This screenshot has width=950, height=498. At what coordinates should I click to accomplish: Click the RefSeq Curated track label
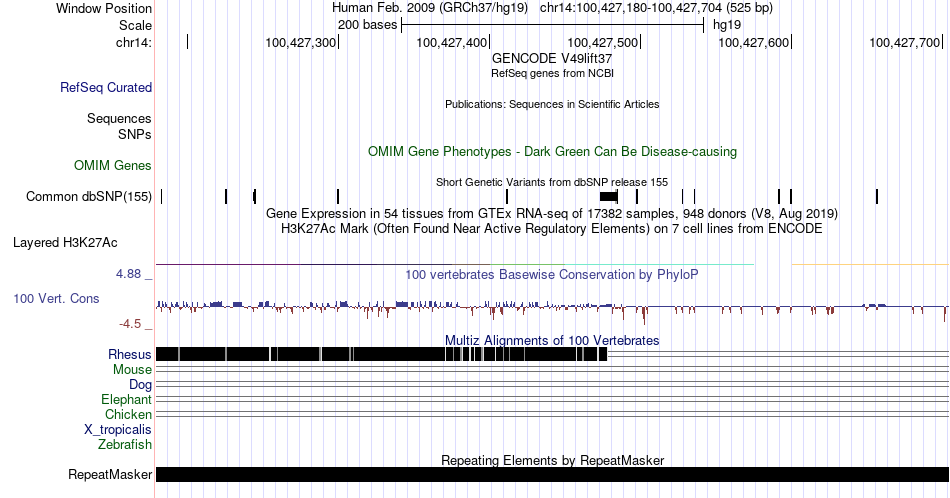[x=106, y=88]
